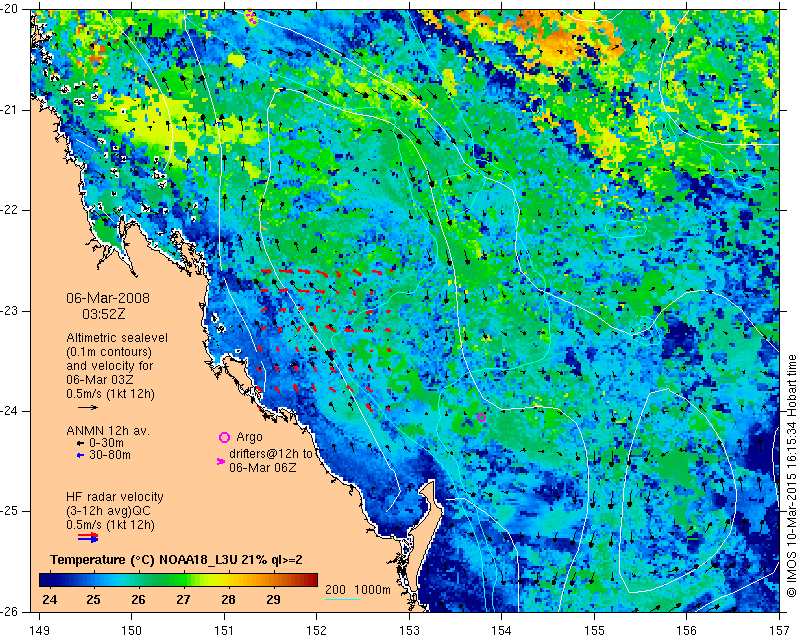Click the HF radar red vector field
The height and width of the screenshot is (640, 800).
pyautogui.click(x=325, y=339)
